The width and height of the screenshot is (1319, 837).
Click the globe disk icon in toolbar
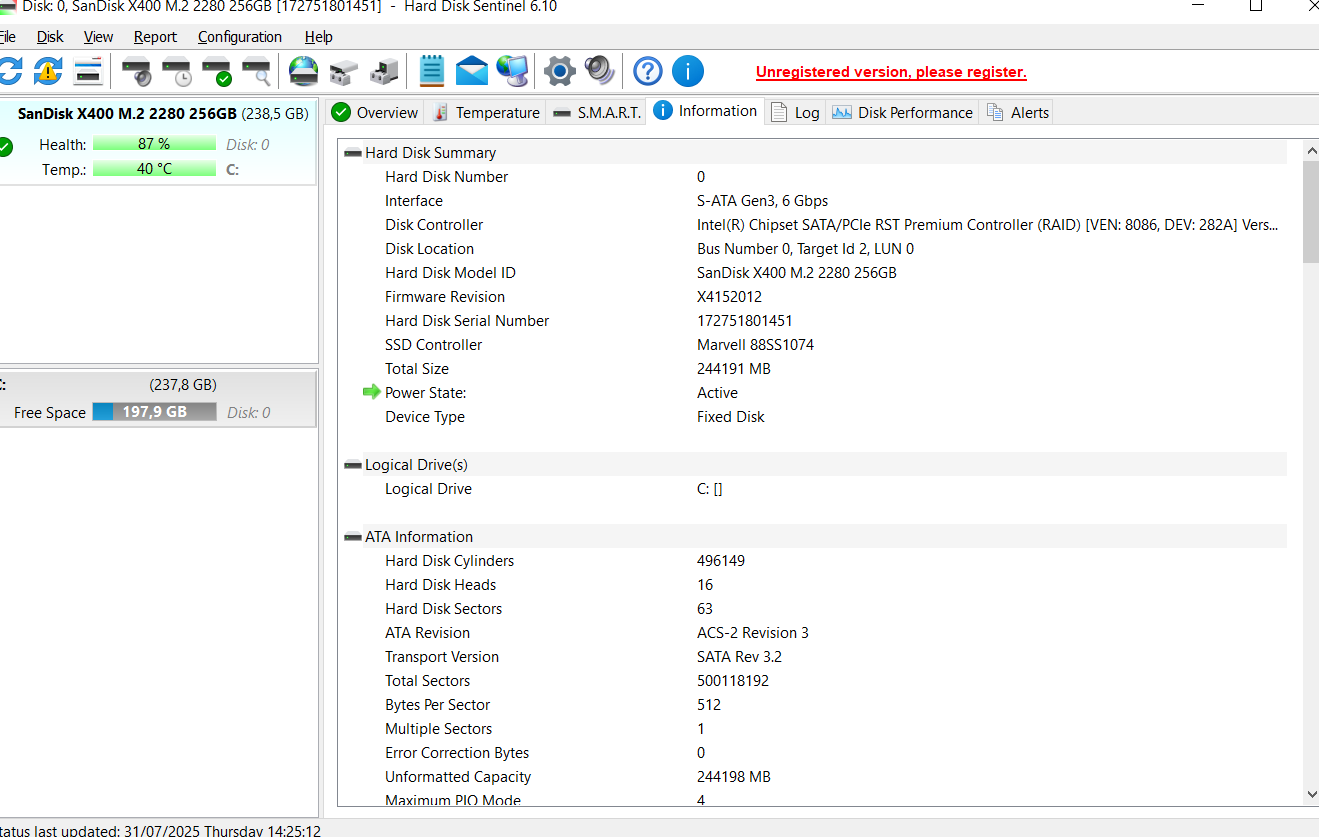coord(303,71)
